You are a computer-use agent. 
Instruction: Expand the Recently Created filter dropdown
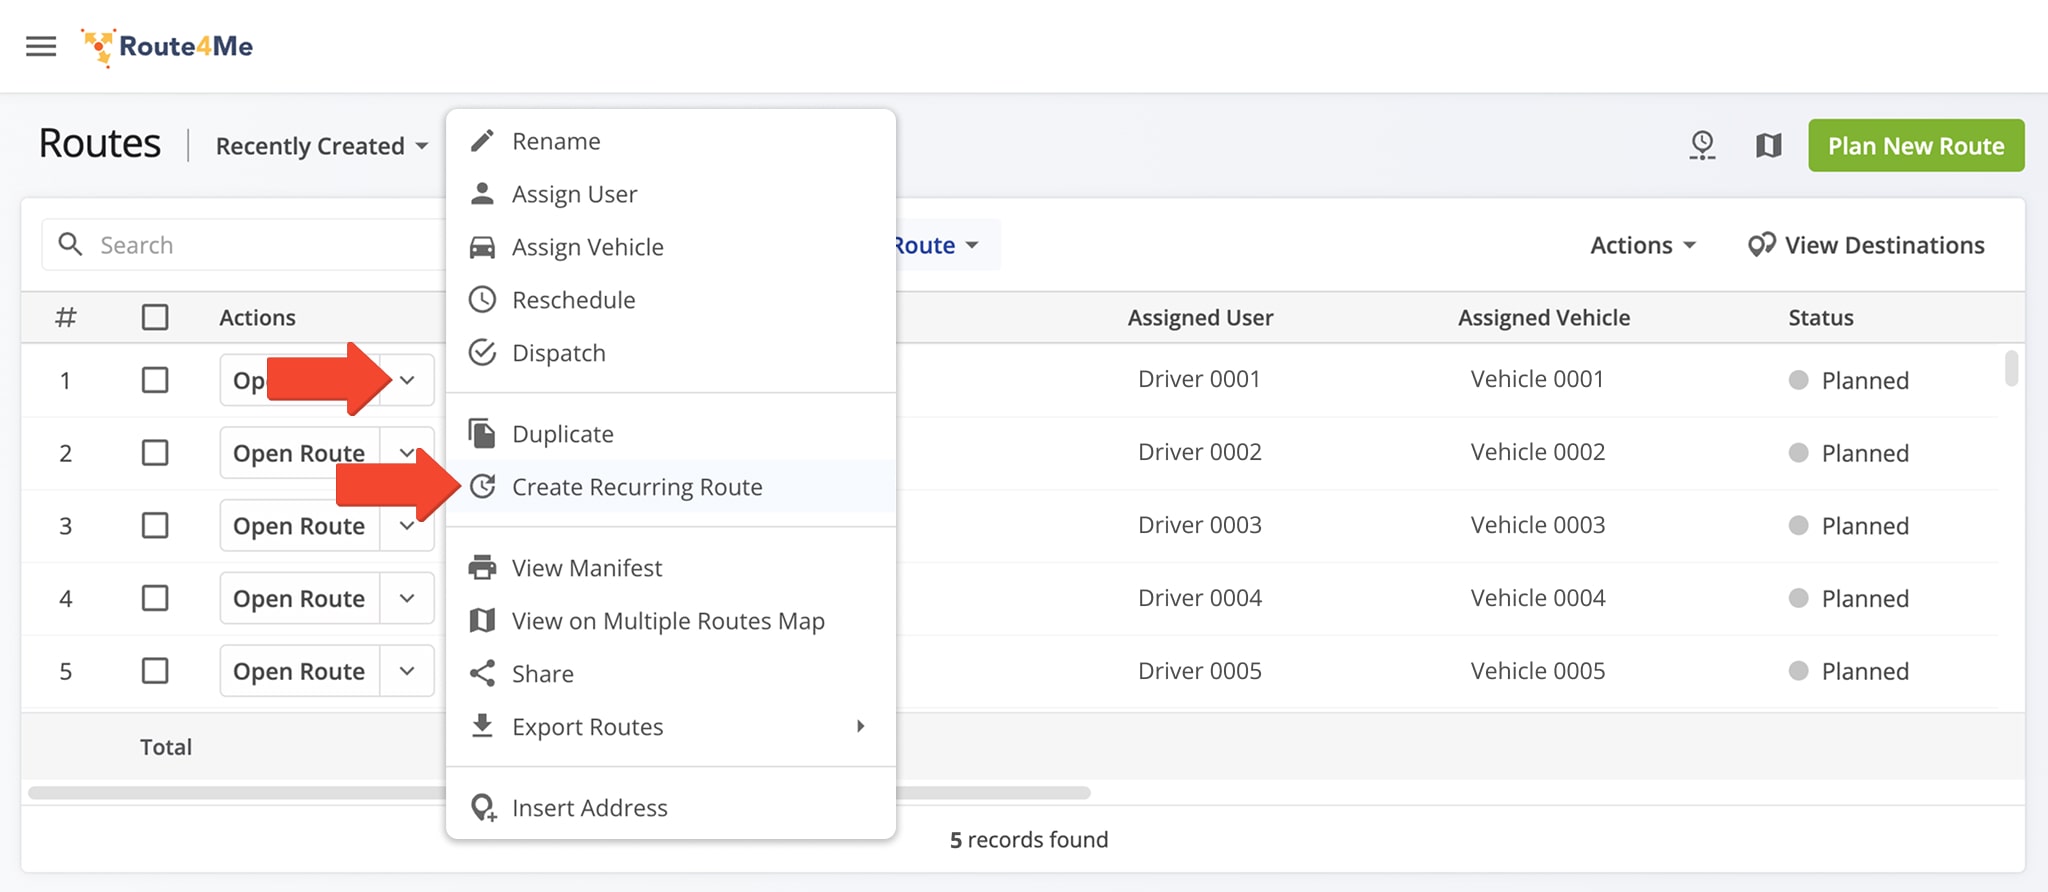322,146
